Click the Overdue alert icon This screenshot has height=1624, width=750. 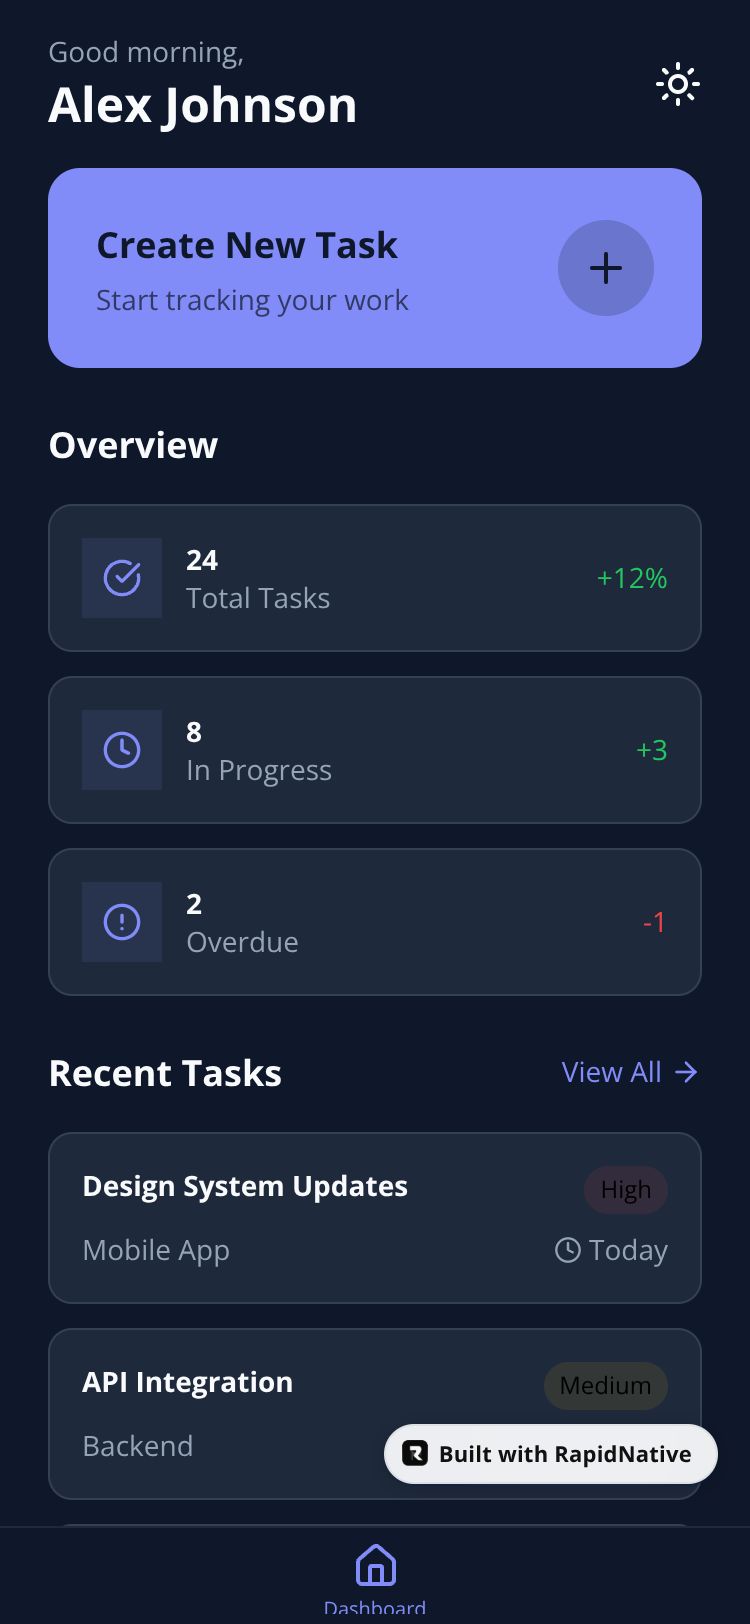[122, 922]
